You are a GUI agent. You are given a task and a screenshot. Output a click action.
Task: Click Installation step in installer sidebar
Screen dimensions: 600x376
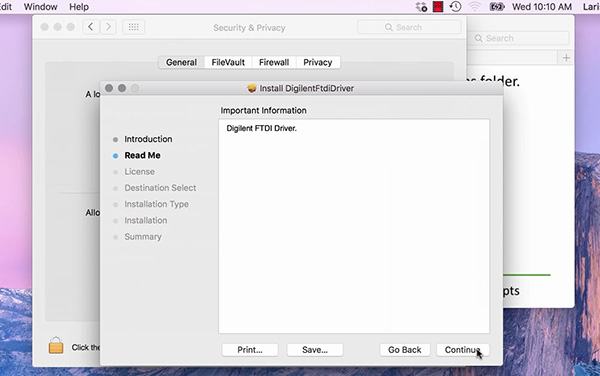[145, 220]
